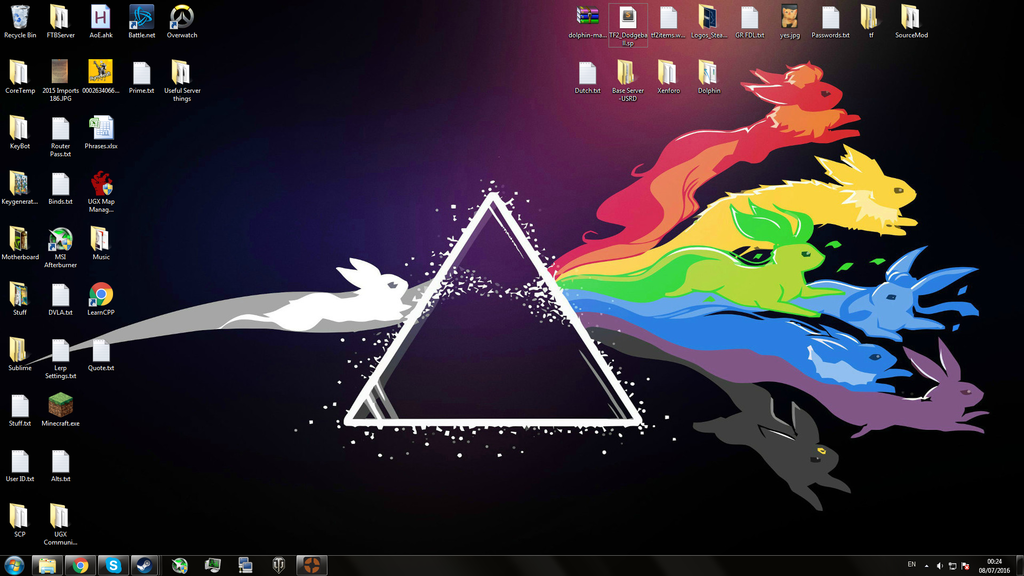
Task: Open the World of Tanks taskbar icon
Action: 279,566
